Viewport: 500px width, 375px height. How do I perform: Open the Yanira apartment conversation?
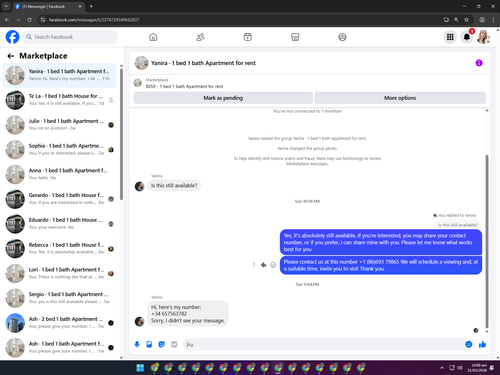pyautogui.click(x=60, y=75)
